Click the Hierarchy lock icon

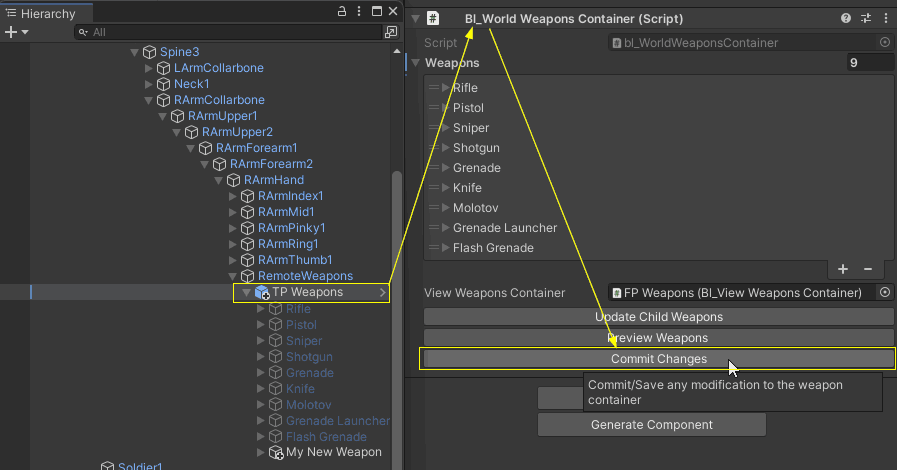point(343,11)
